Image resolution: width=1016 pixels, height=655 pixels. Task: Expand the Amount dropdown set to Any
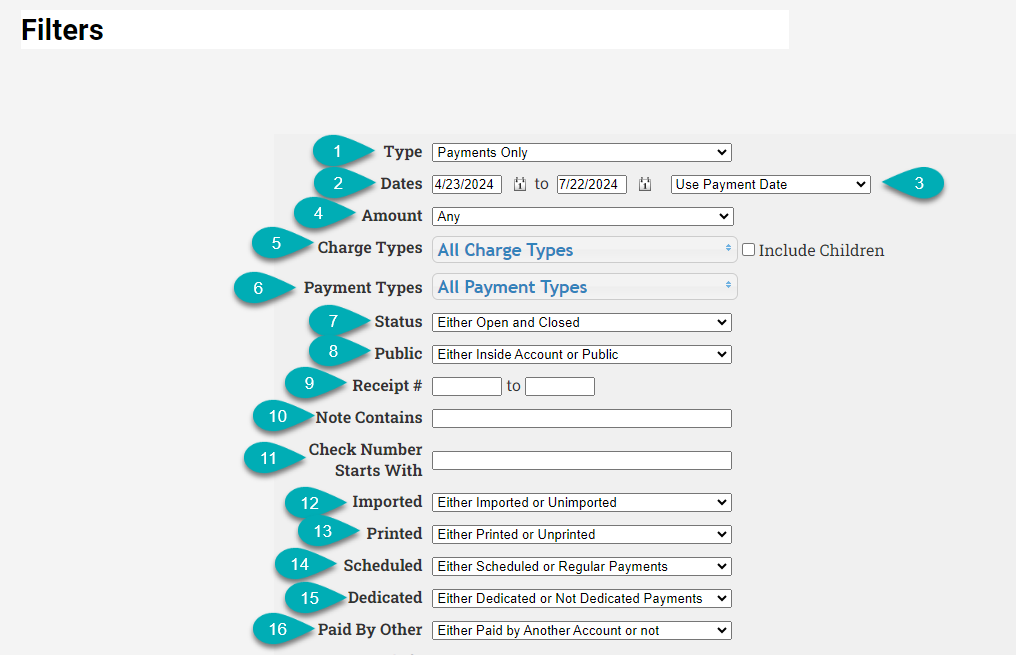581,216
